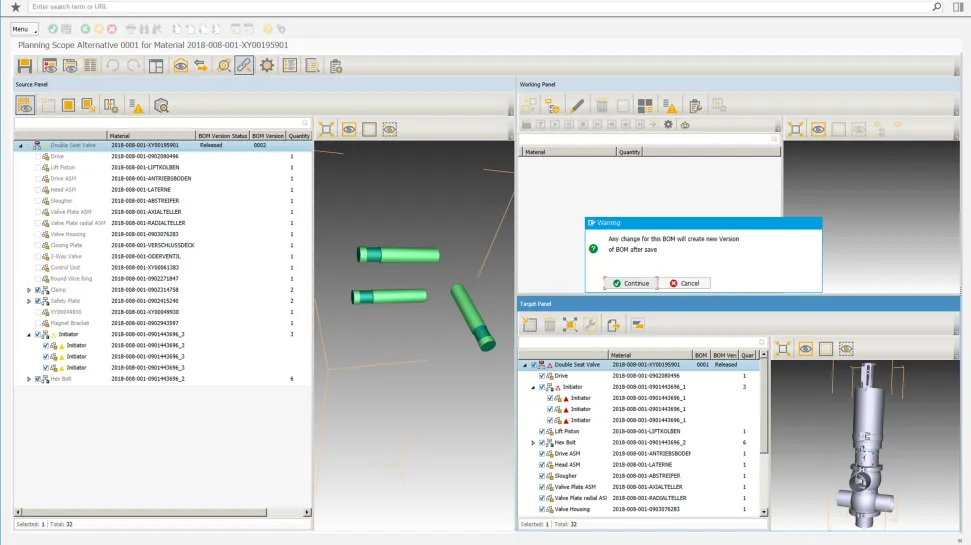The height and width of the screenshot is (545, 971).
Task: Click the wrench icon in Target Panel toolbar
Action: click(x=589, y=324)
